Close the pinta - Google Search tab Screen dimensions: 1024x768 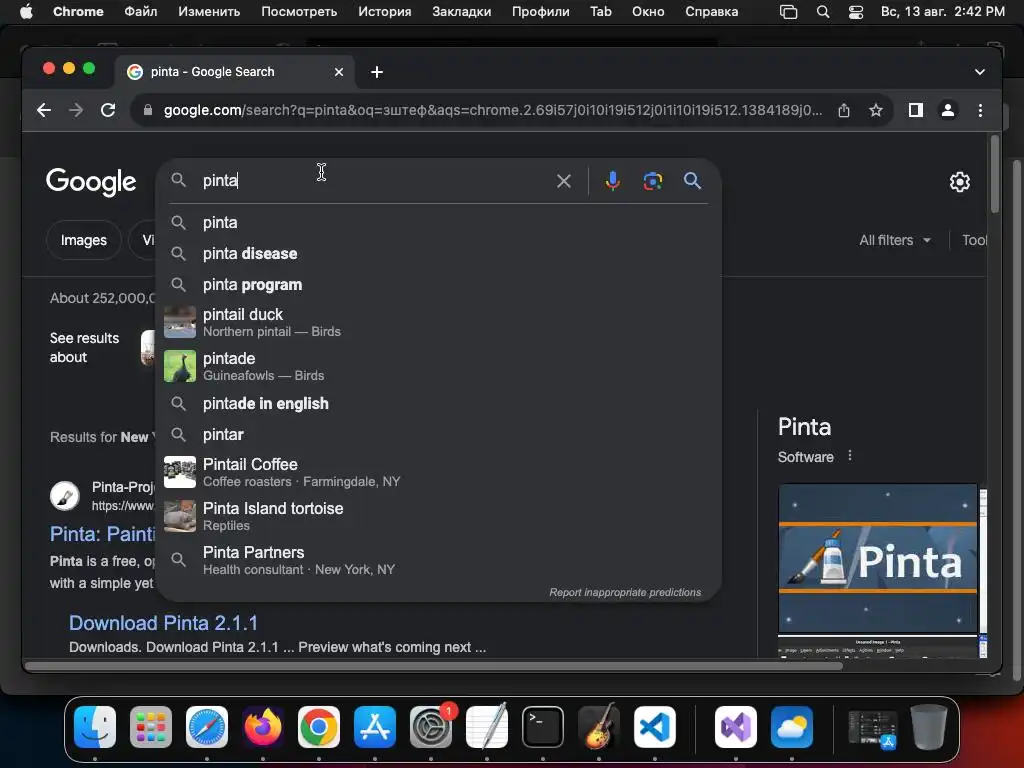click(339, 72)
